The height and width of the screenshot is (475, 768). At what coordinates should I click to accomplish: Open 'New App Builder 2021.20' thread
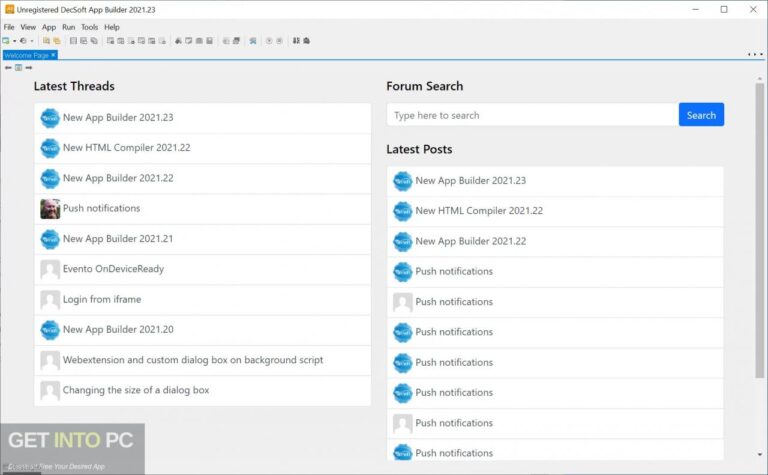click(x=118, y=330)
